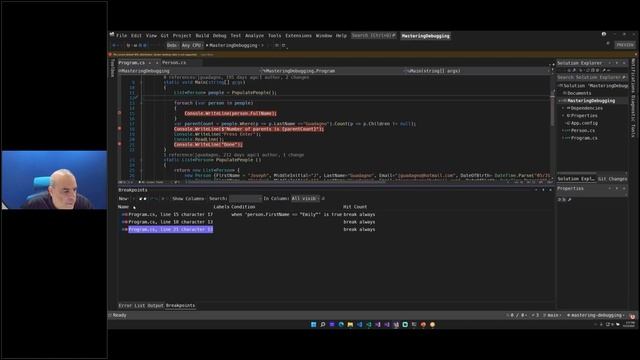Select the 'Program.cs, line 18 character 13' breakpoint row

(x=171, y=222)
